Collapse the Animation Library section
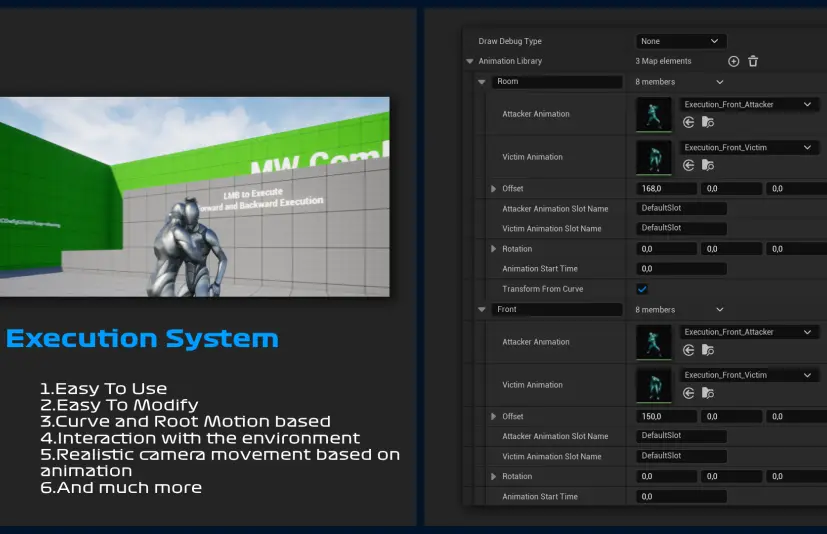Image resolution: width=827 pixels, height=534 pixels. tap(470, 61)
